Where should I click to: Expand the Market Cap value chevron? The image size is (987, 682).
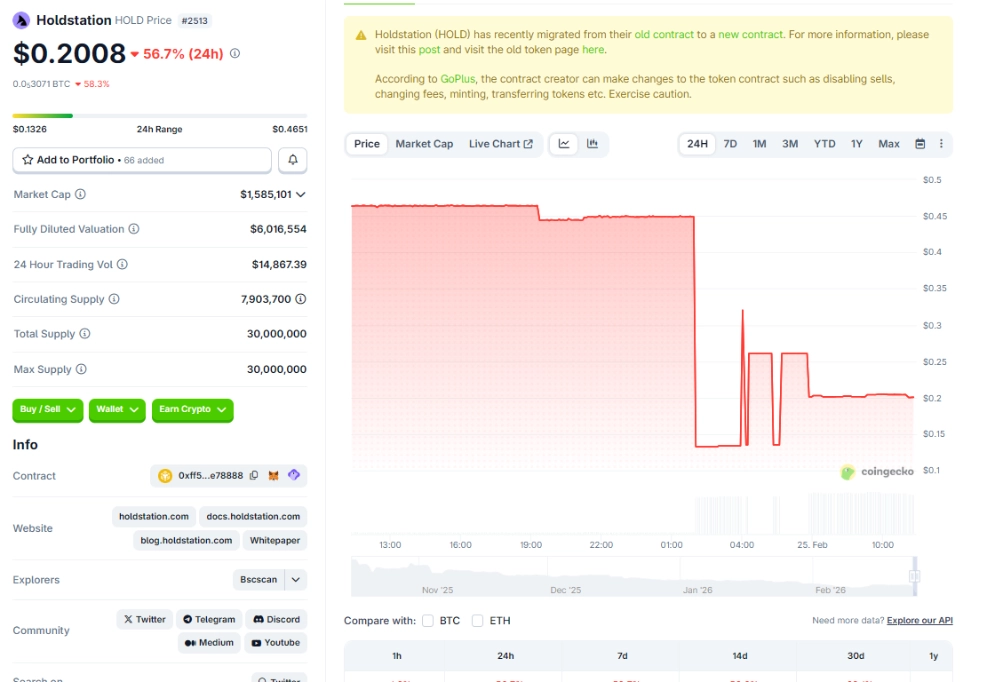[x=302, y=194]
